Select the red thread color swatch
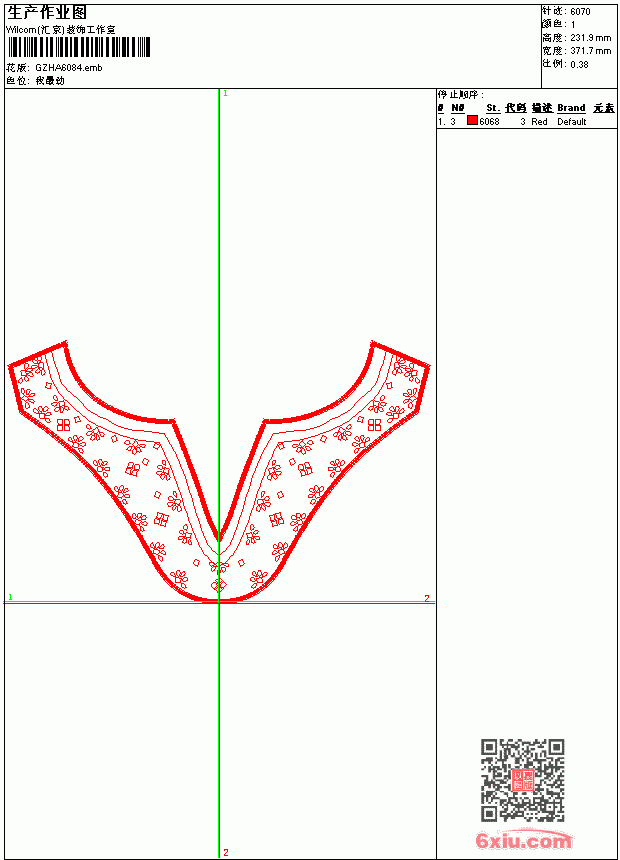Image resolution: width=620 pixels, height=860 pixels. tap(472, 121)
